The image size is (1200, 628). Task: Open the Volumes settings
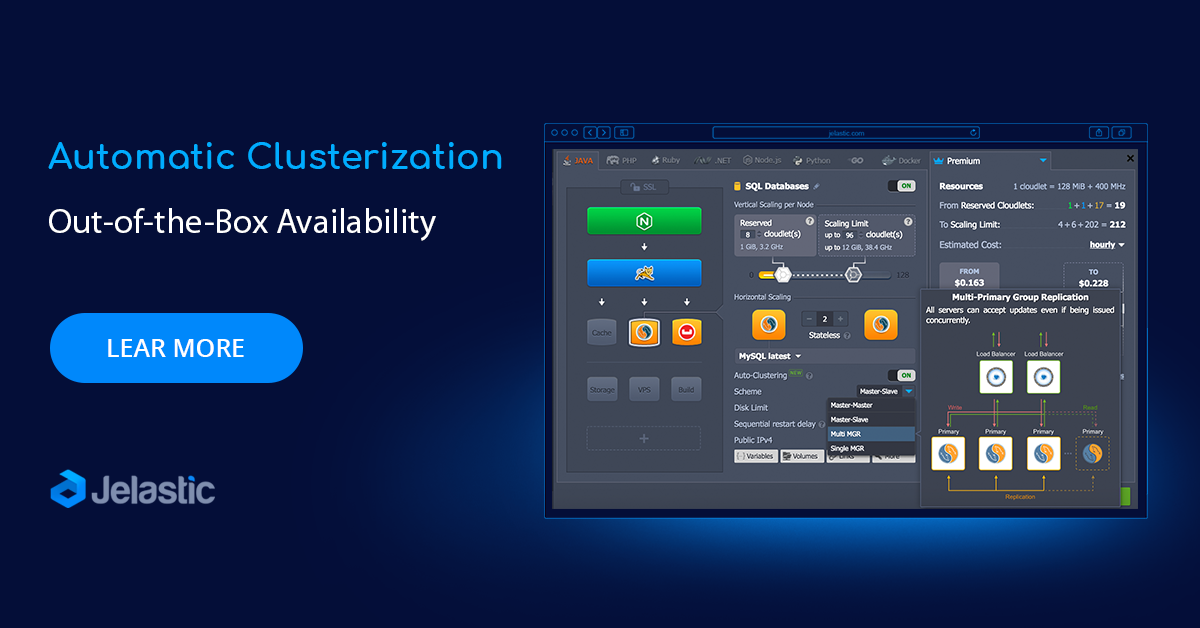pyautogui.click(x=802, y=456)
